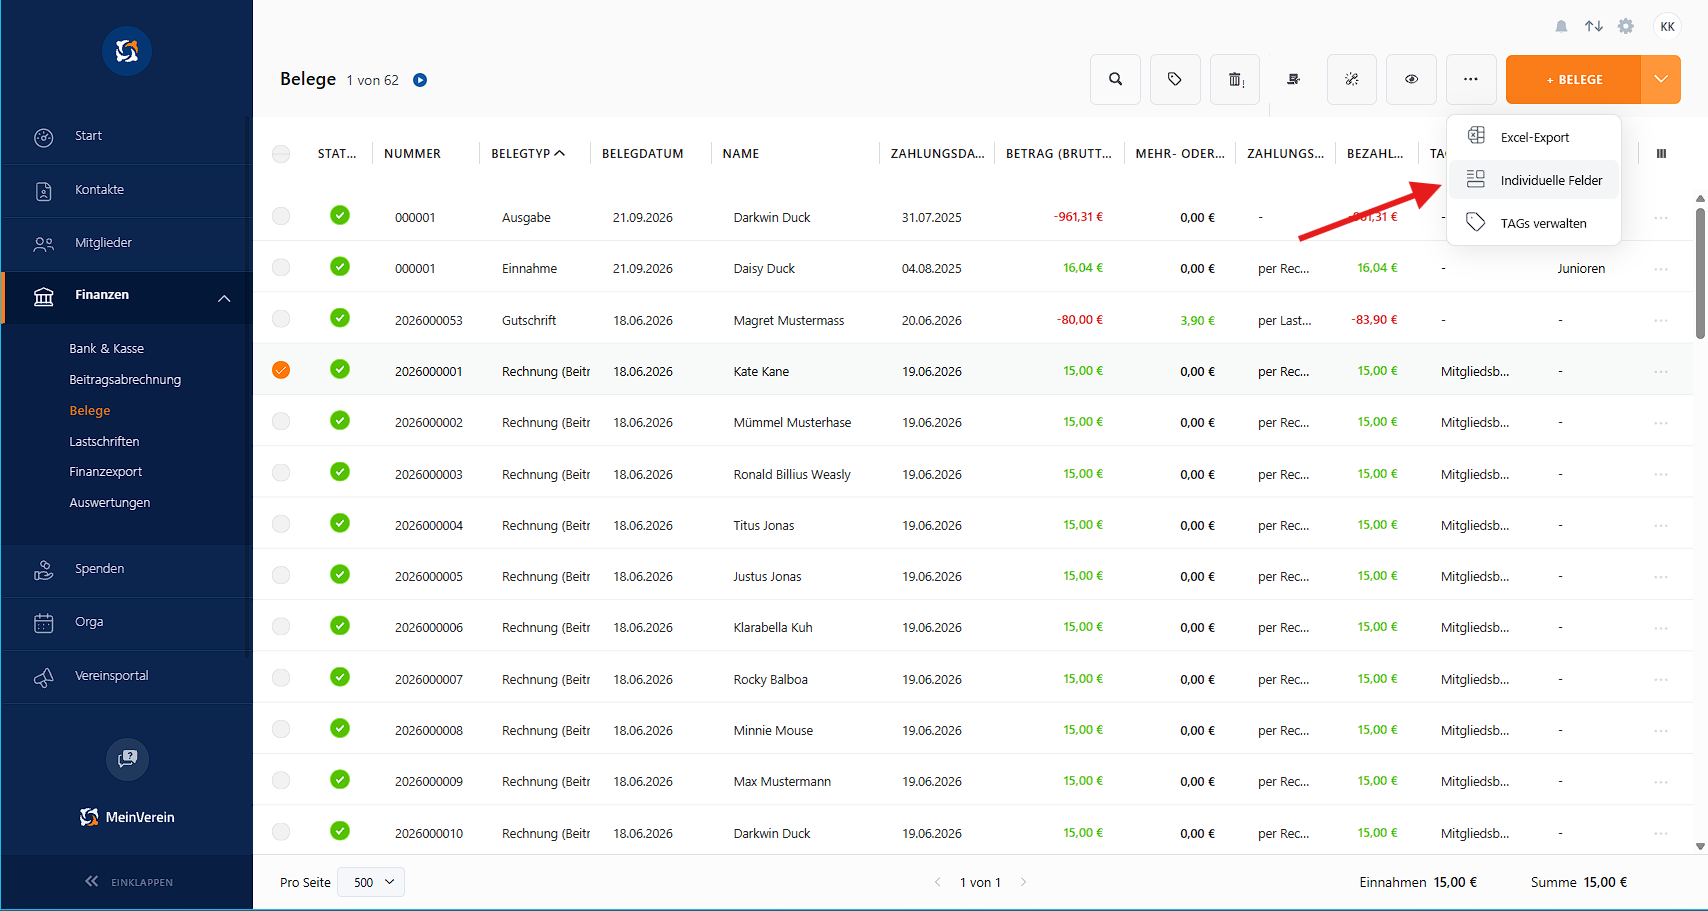Click the blue play icon beside Belege

click(420, 80)
